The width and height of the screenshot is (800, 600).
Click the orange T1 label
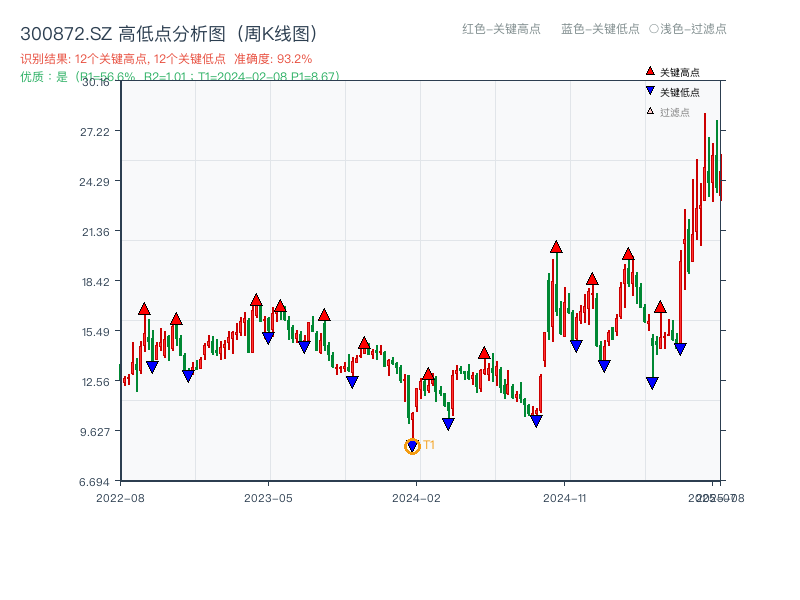pos(429,445)
